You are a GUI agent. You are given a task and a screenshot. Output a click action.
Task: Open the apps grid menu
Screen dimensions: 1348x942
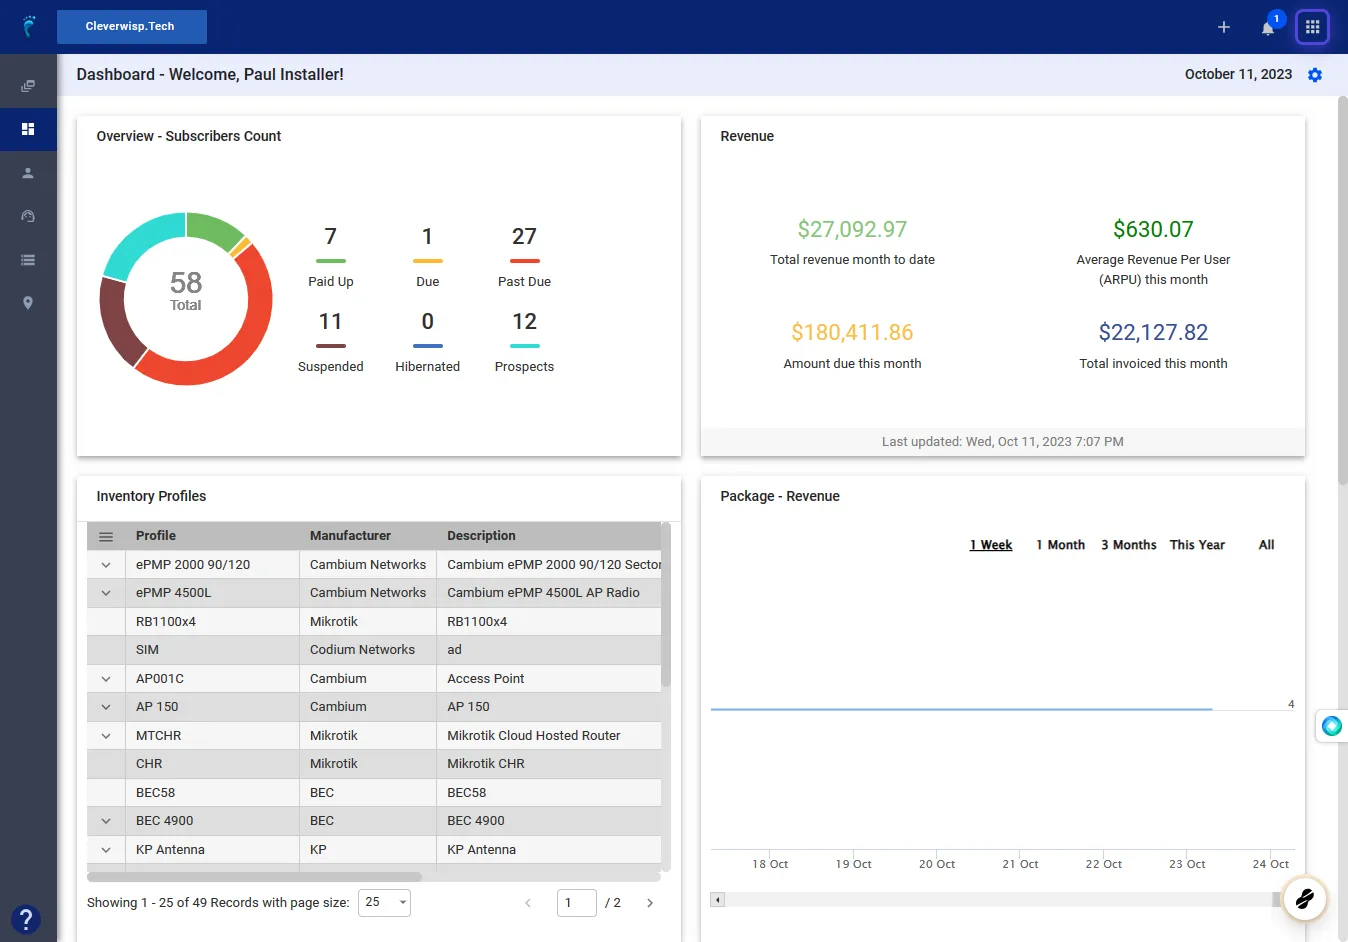(x=1312, y=27)
